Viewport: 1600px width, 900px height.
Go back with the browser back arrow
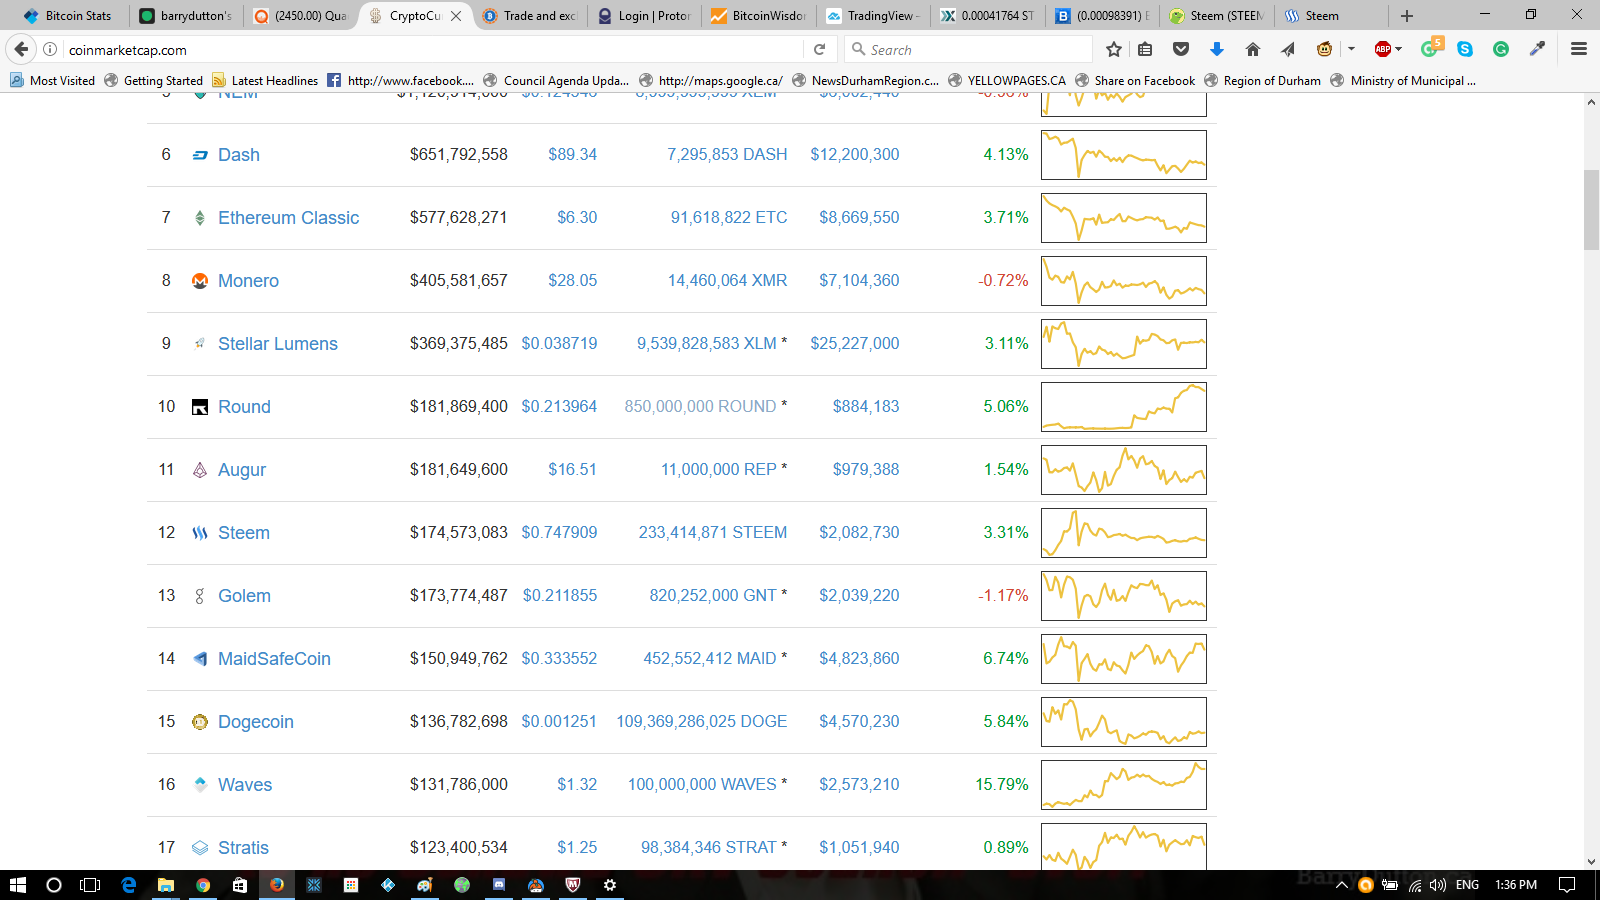coord(21,49)
